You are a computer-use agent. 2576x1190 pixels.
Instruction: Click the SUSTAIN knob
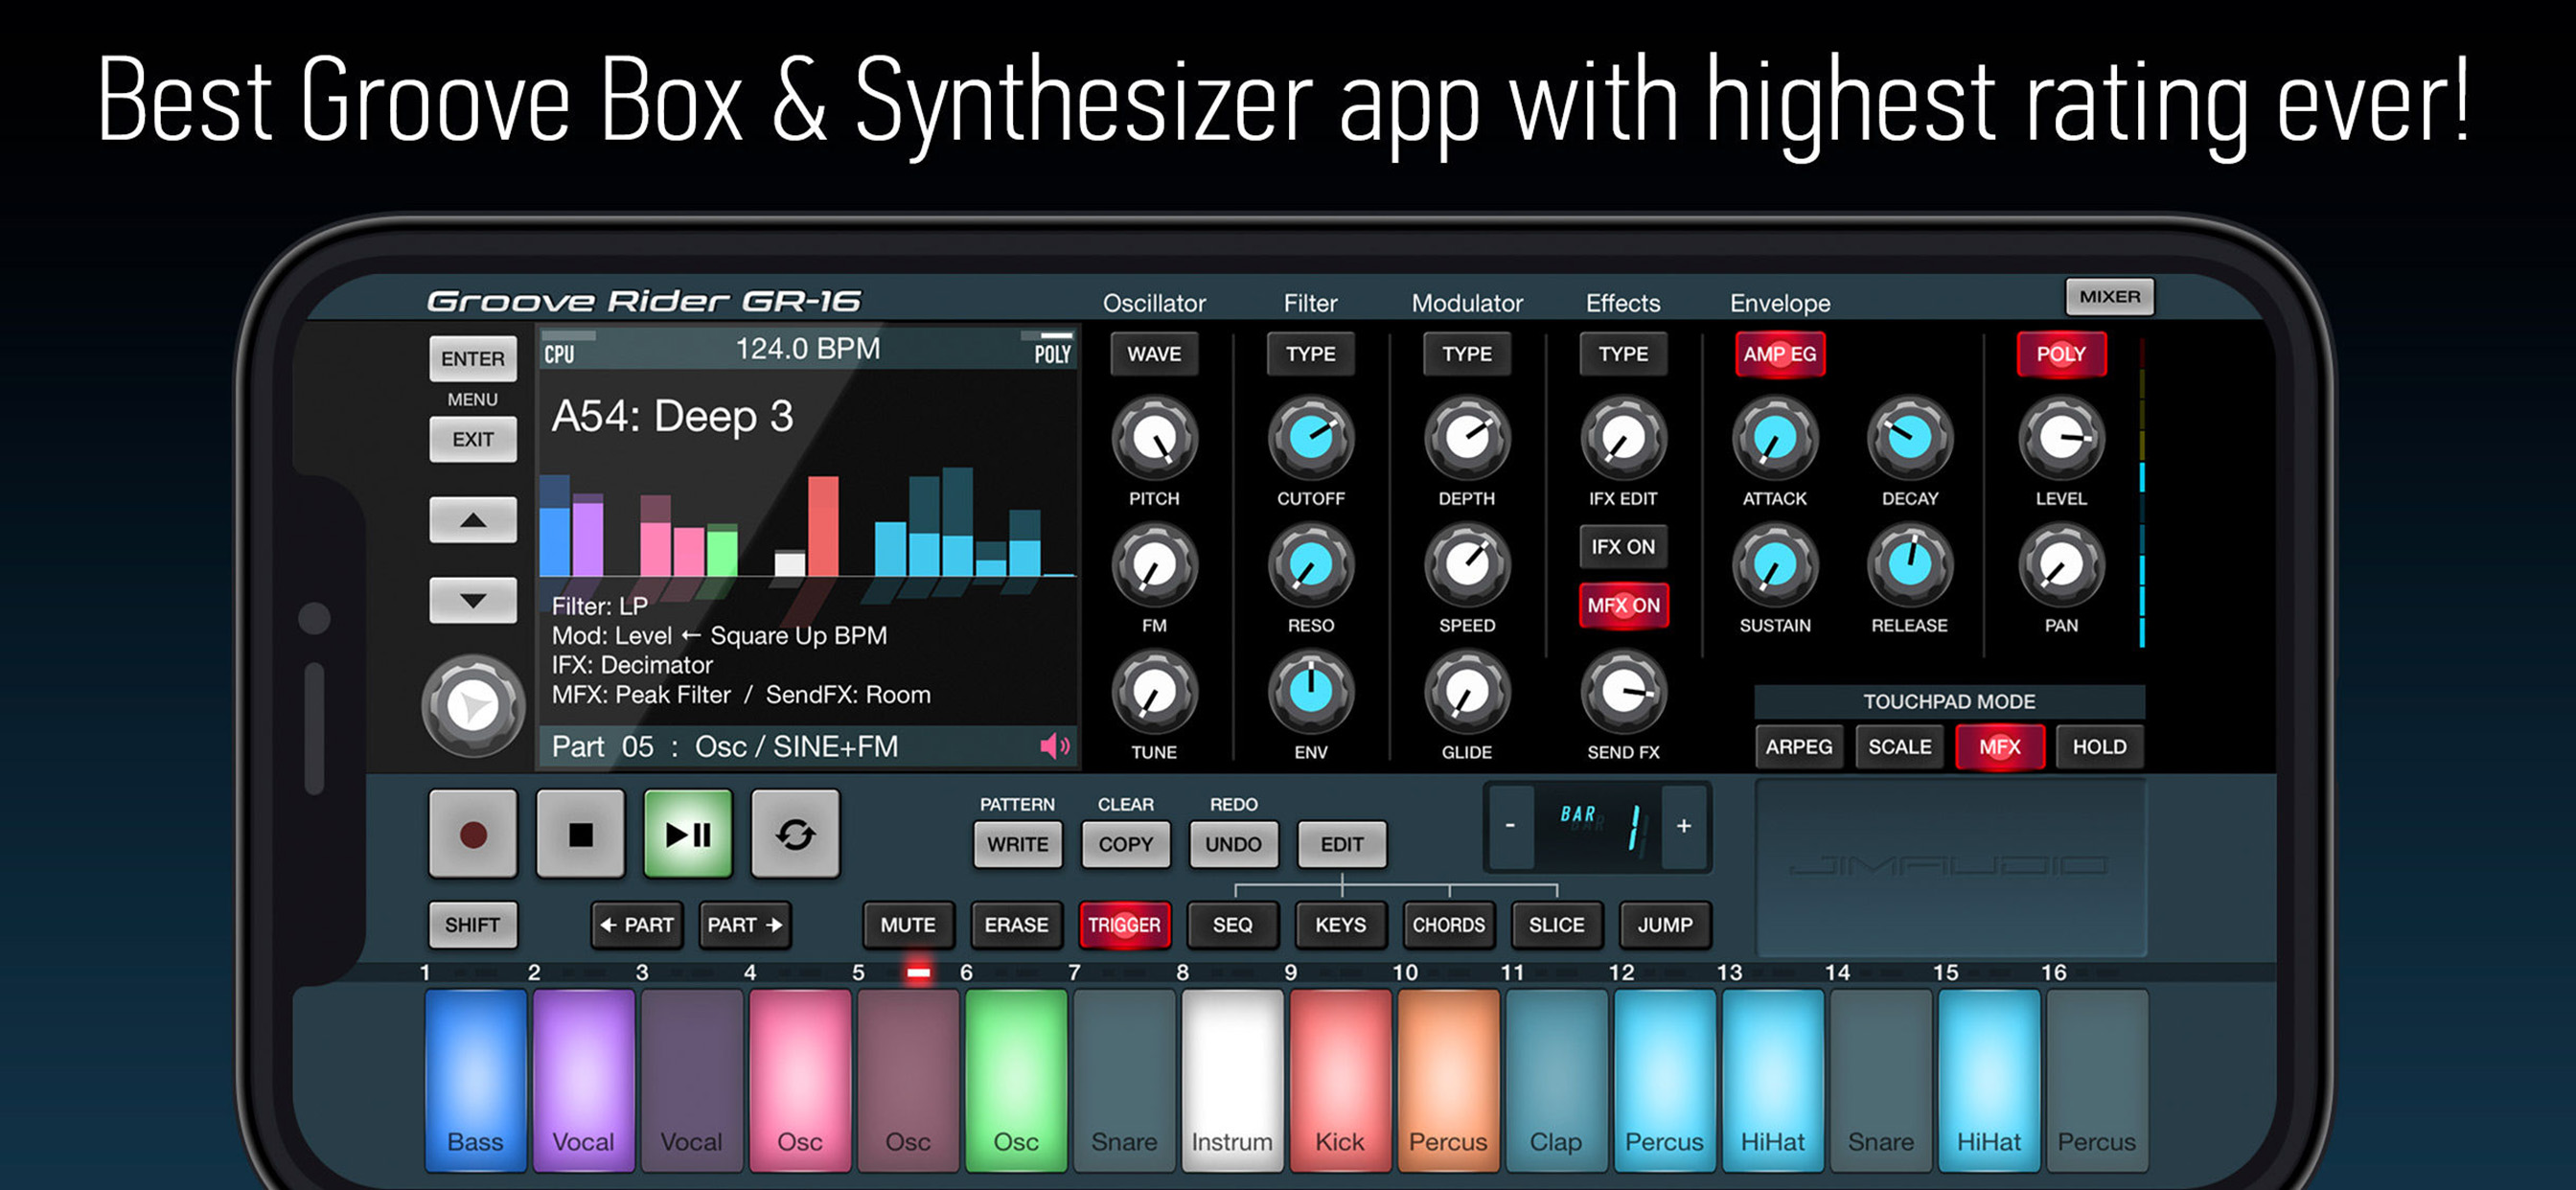[1775, 565]
